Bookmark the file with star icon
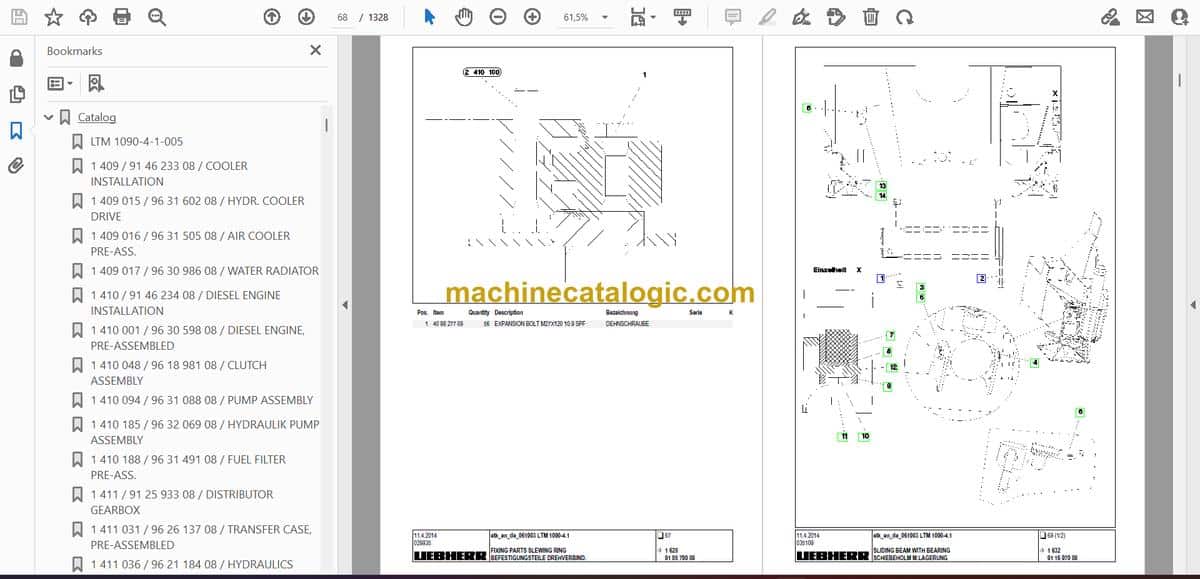Viewport: 1200px width, 579px height. pos(54,17)
